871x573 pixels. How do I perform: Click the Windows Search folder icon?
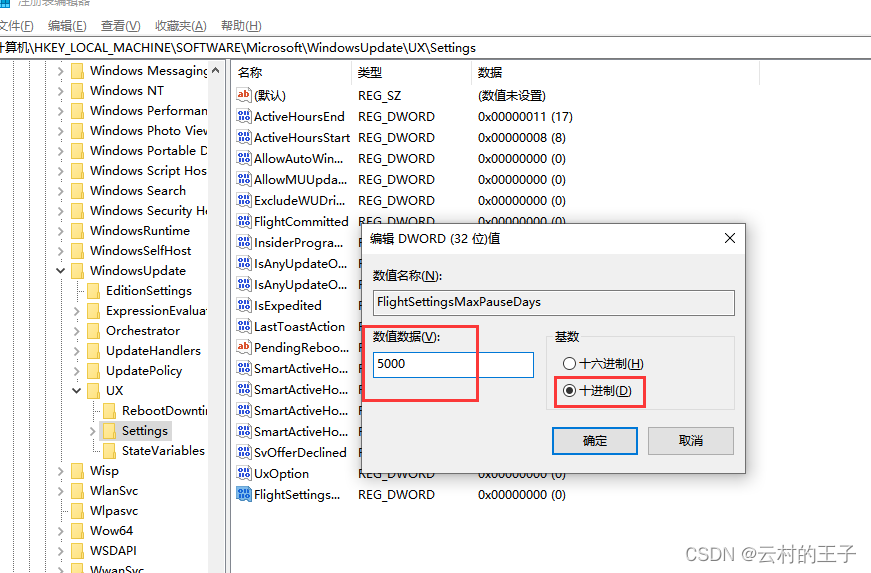click(x=78, y=190)
